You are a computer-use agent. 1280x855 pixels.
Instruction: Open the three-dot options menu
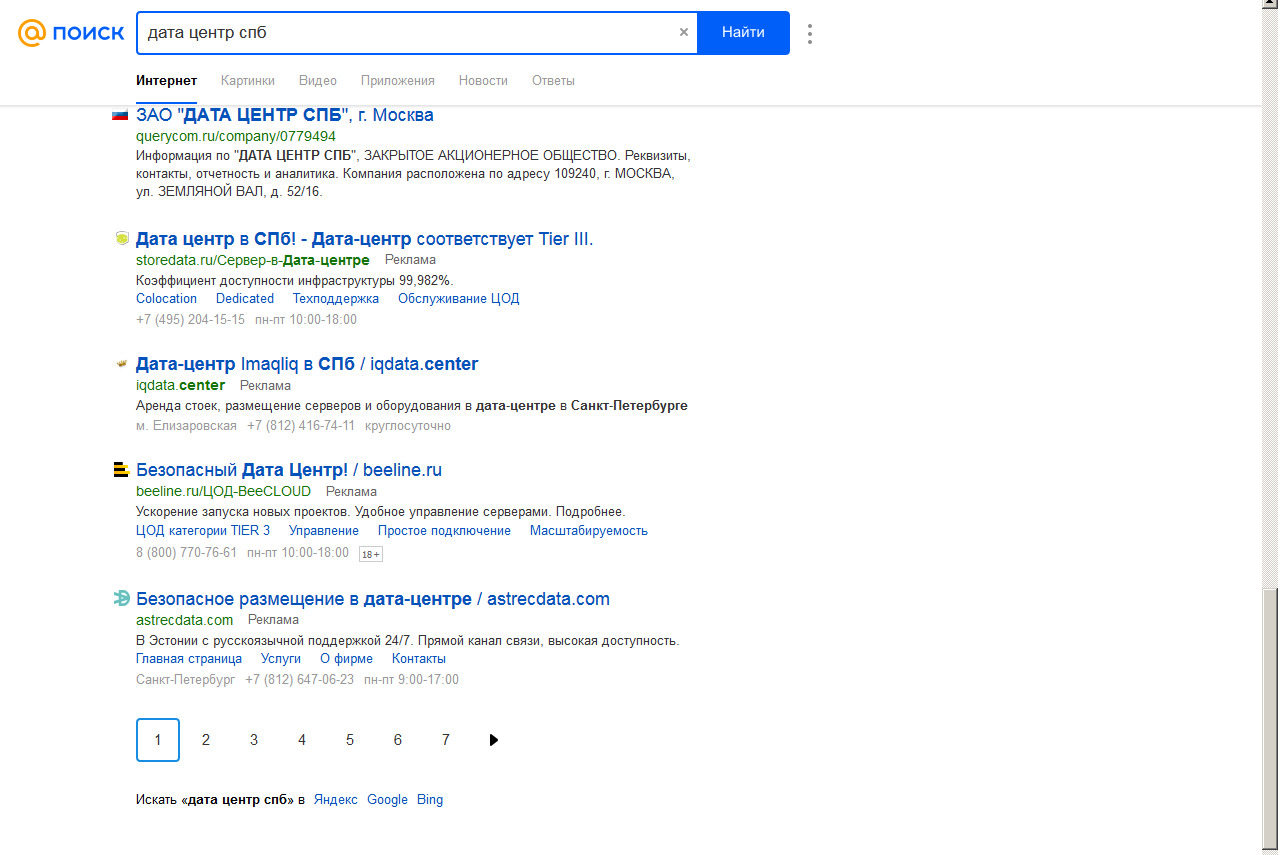coord(809,34)
